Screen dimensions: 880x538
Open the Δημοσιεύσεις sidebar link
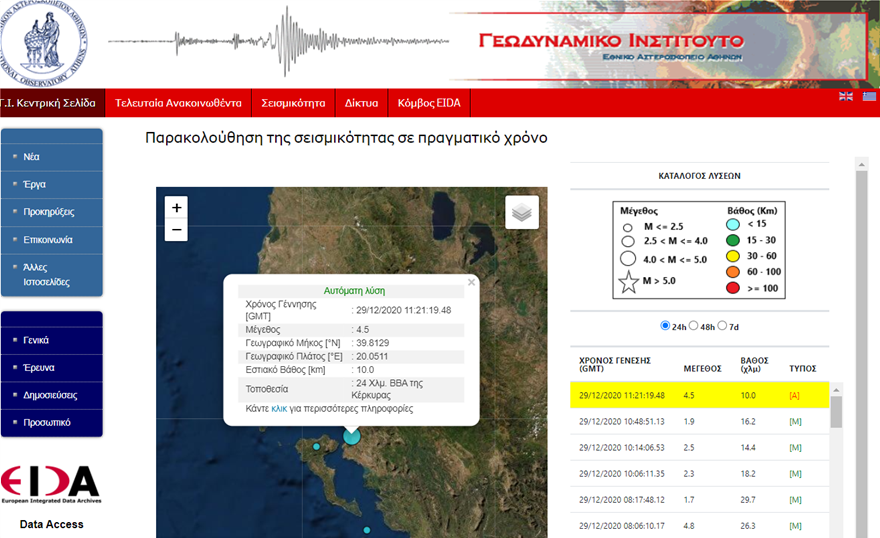click(52, 395)
